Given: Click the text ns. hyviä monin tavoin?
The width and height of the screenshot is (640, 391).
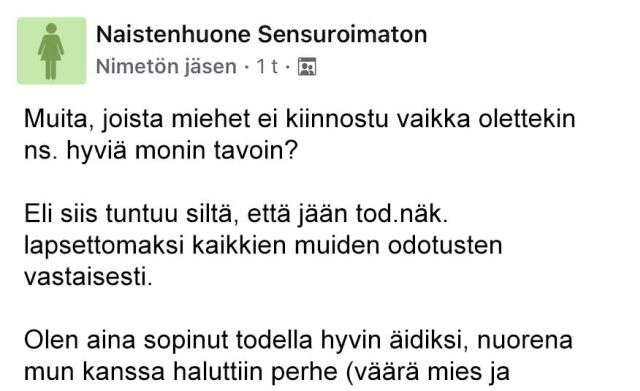Looking at the screenshot, I should tap(161, 151).
